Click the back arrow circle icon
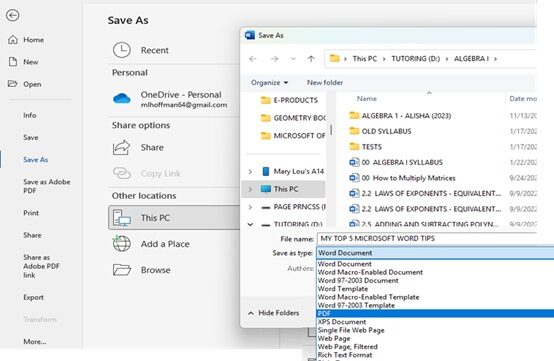This screenshot has height=361, width=554. point(13,15)
